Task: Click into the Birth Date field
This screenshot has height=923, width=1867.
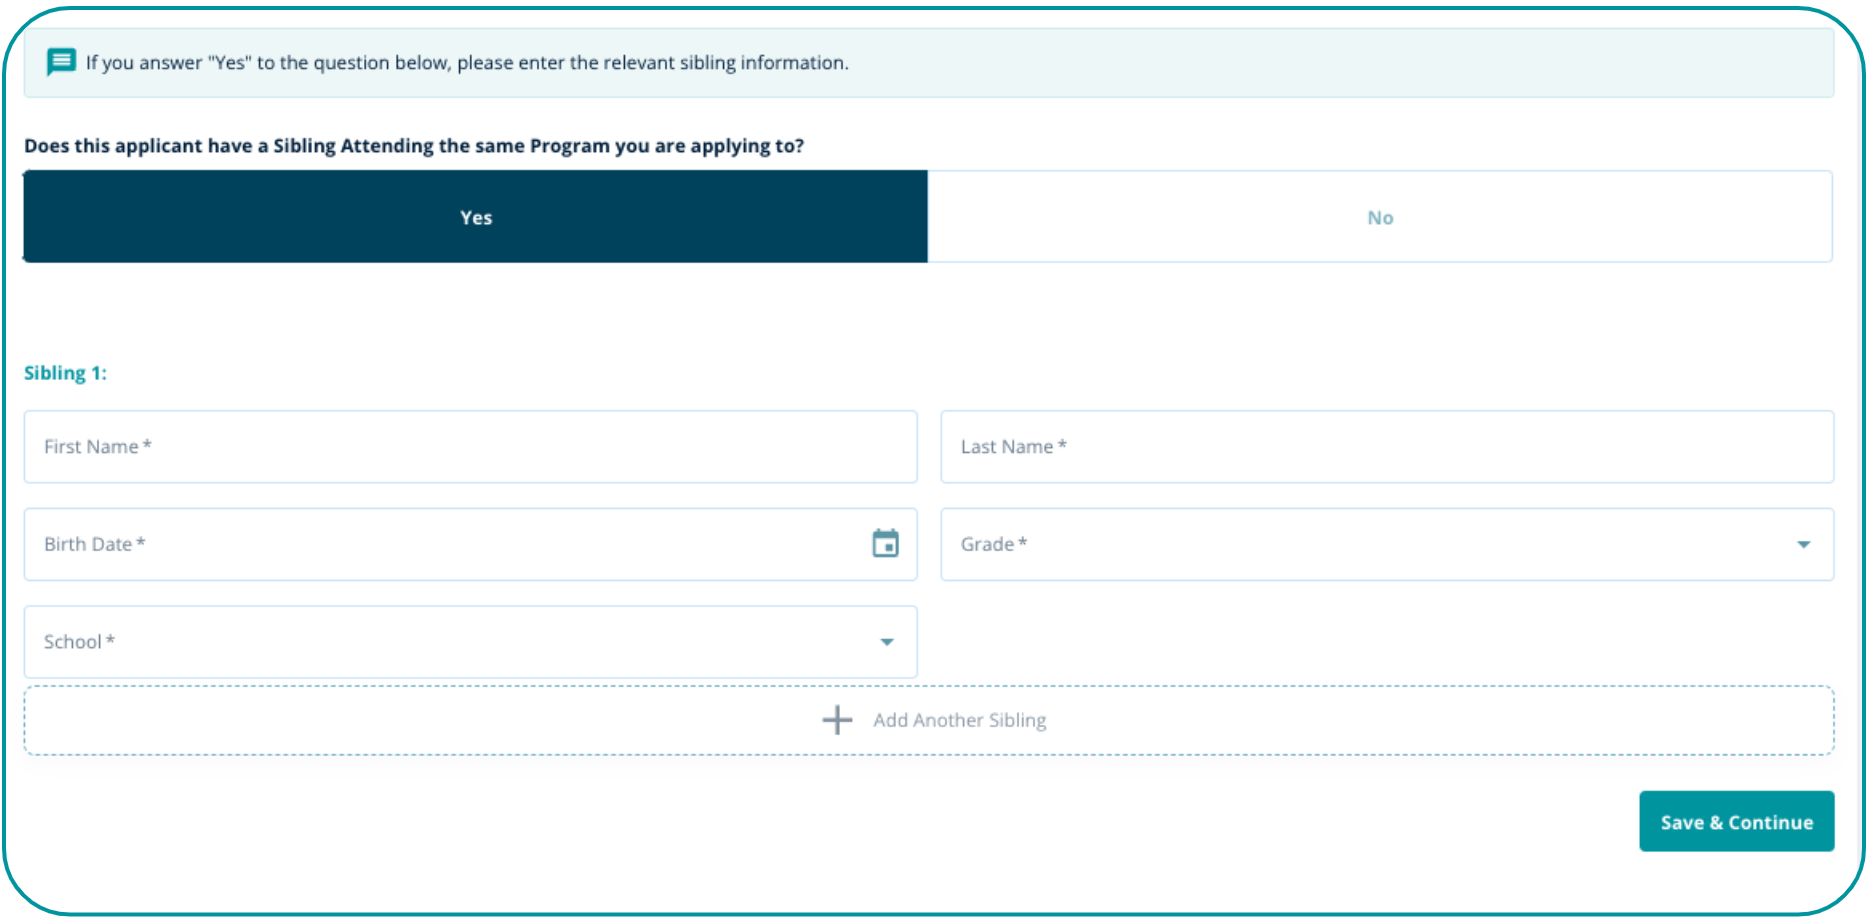Action: pos(440,545)
